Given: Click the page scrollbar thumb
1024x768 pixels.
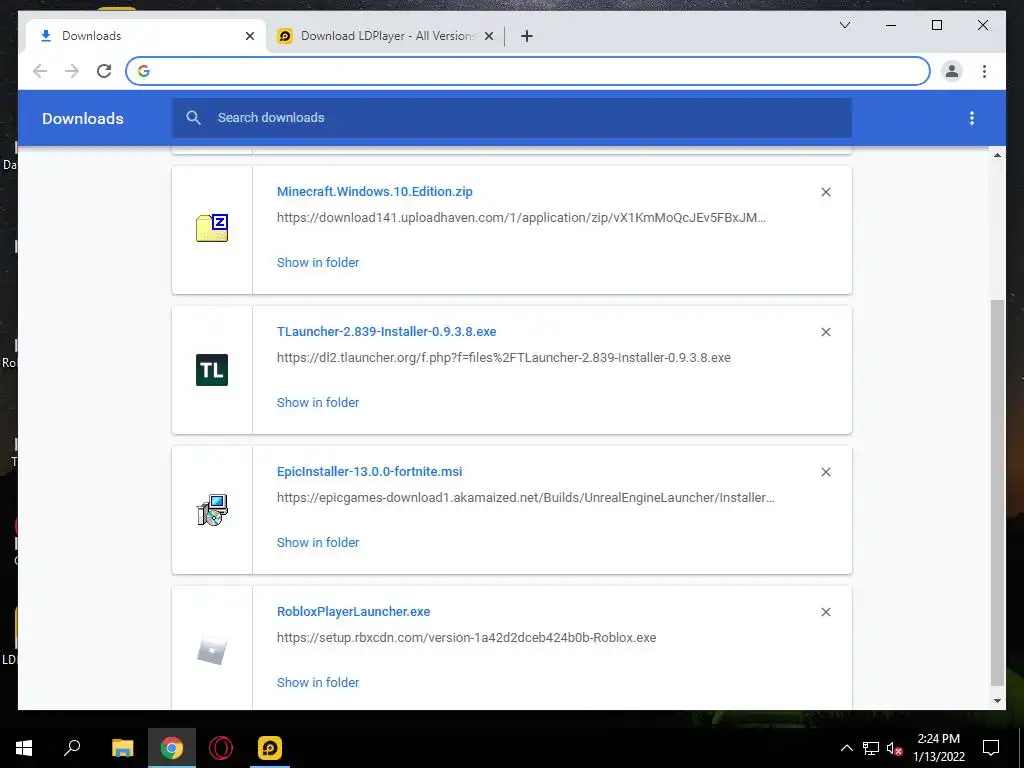Looking at the screenshot, I should coord(997,493).
